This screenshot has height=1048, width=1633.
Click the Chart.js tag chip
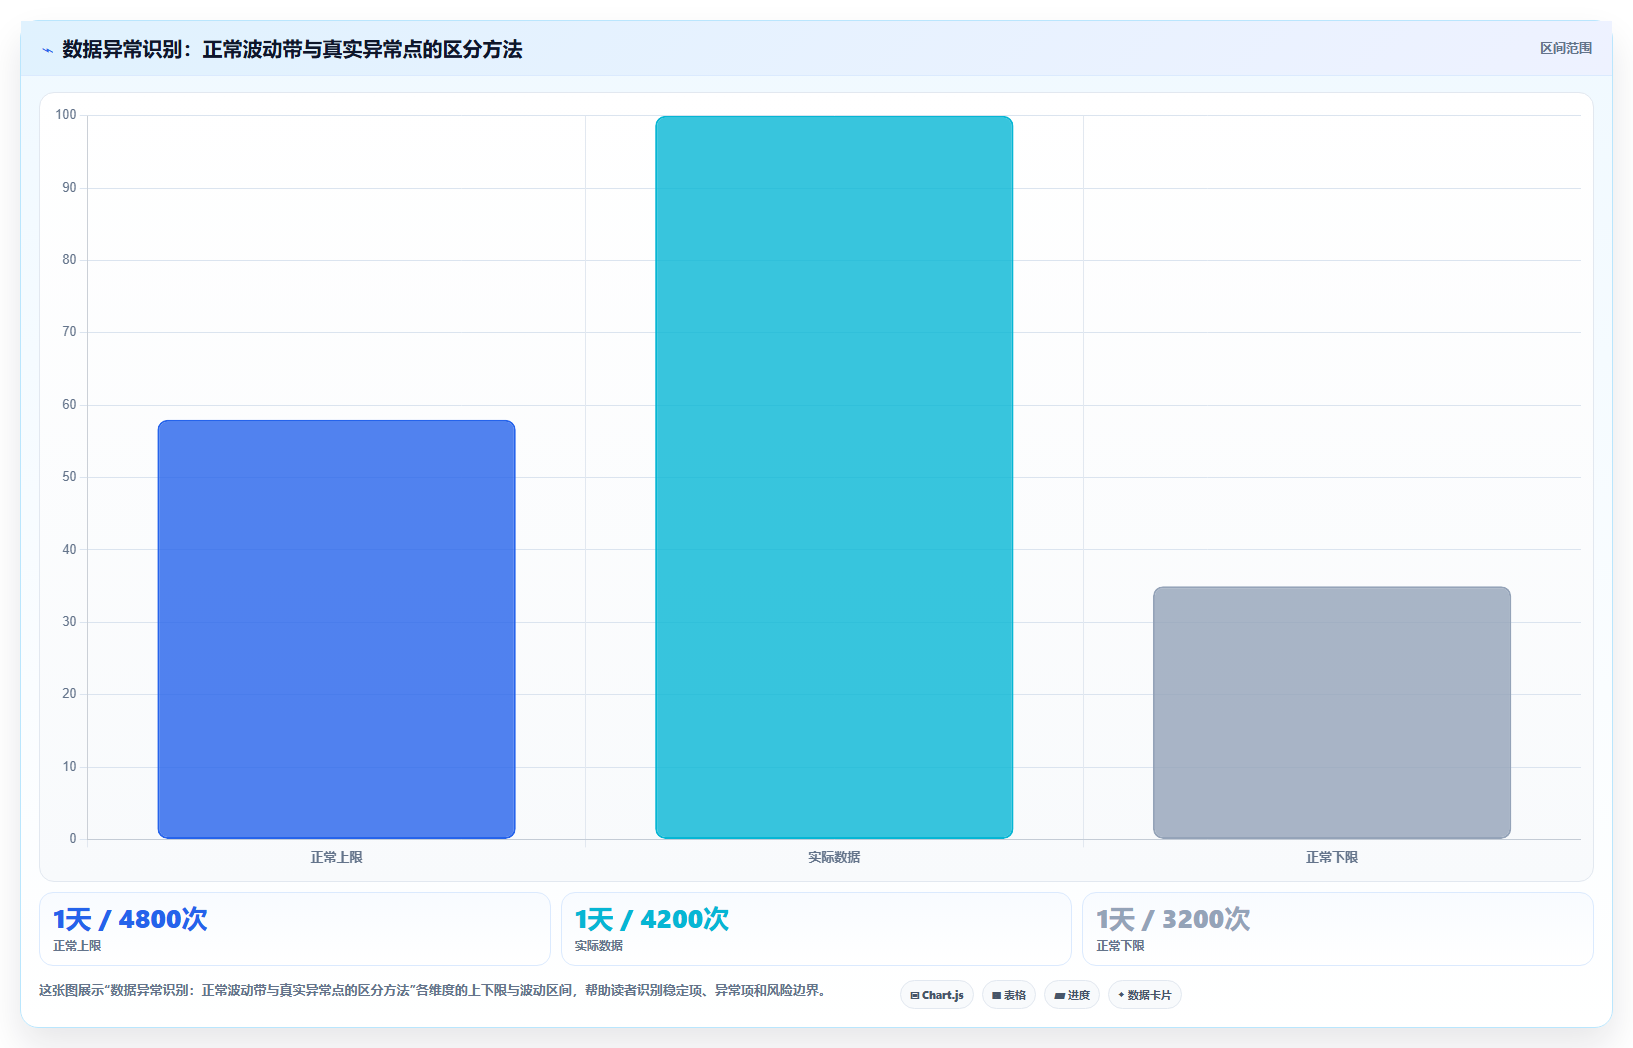pyautogui.click(x=937, y=995)
